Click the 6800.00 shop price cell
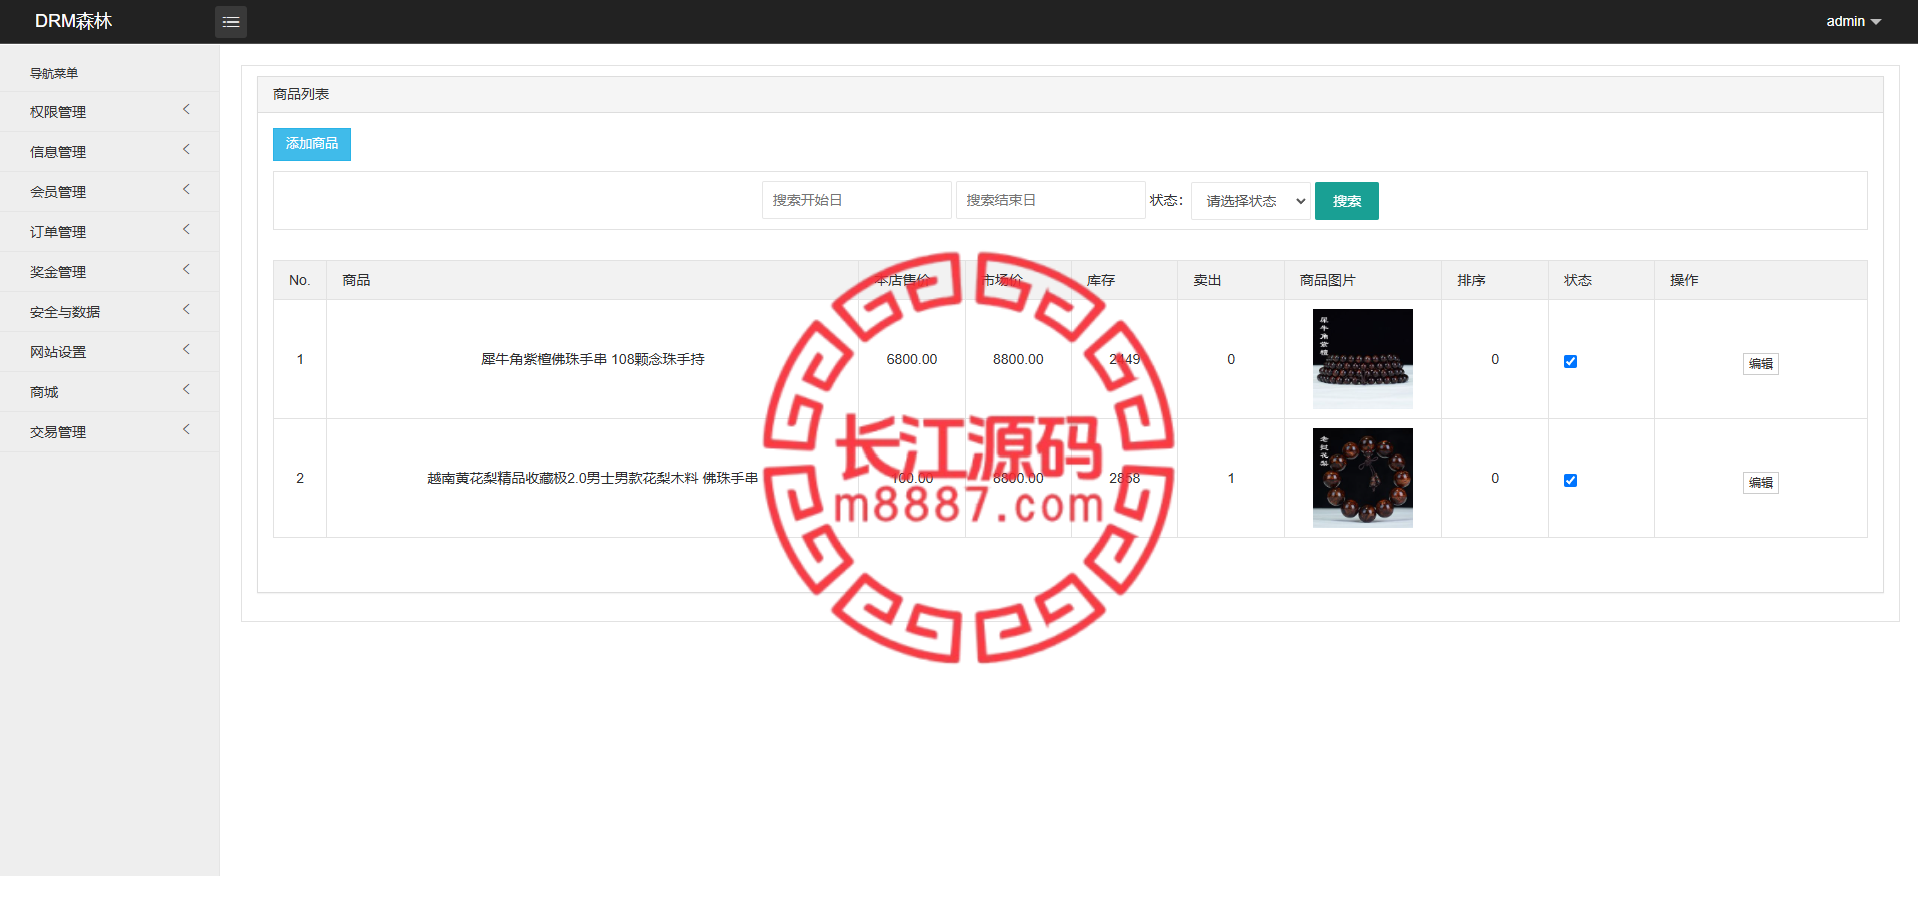The width and height of the screenshot is (1918, 913). [912, 359]
